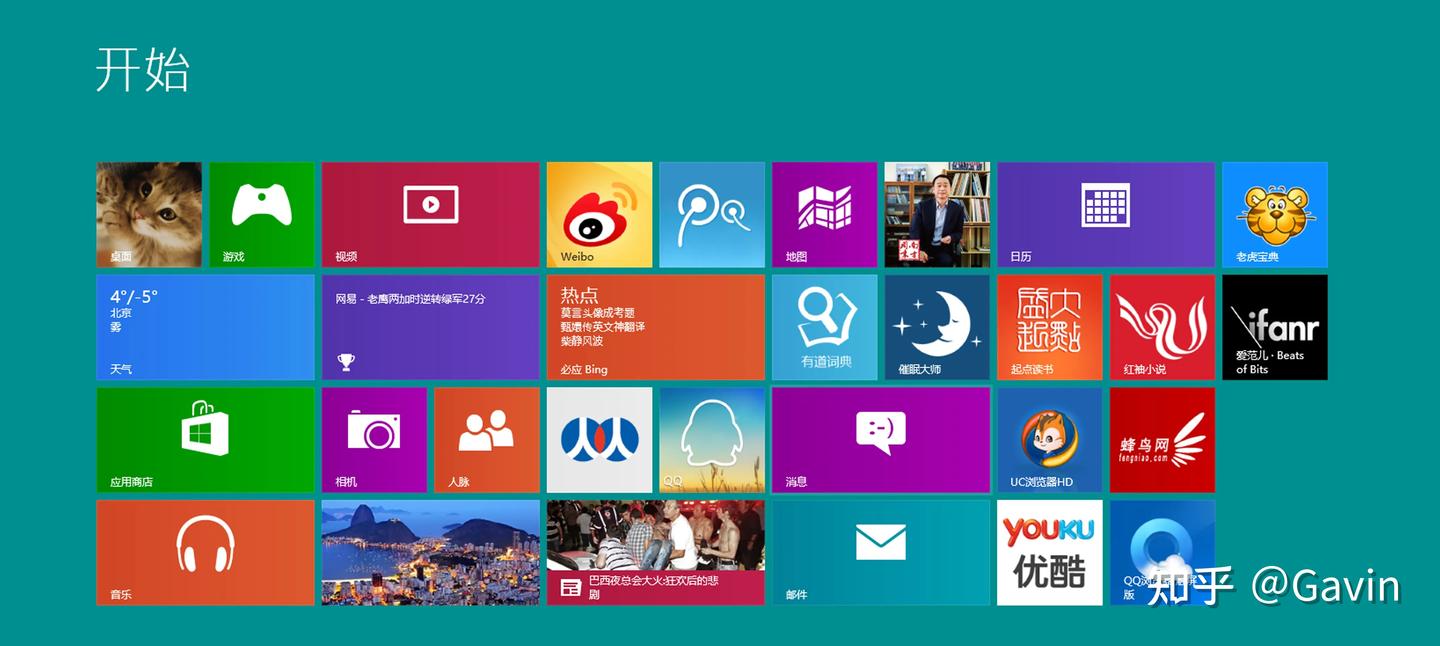This screenshot has height=646, width=1440.
Task: Launch the 催眠大师 sleep app tile
Action: click(x=937, y=327)
